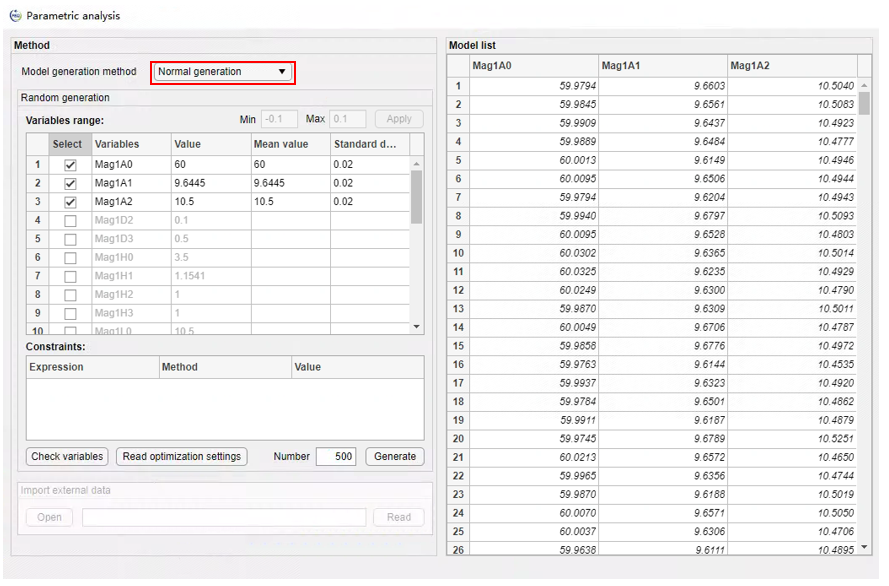
Task: Click cell 9.6776 in Model list row 15
Action: coord(663,346)
